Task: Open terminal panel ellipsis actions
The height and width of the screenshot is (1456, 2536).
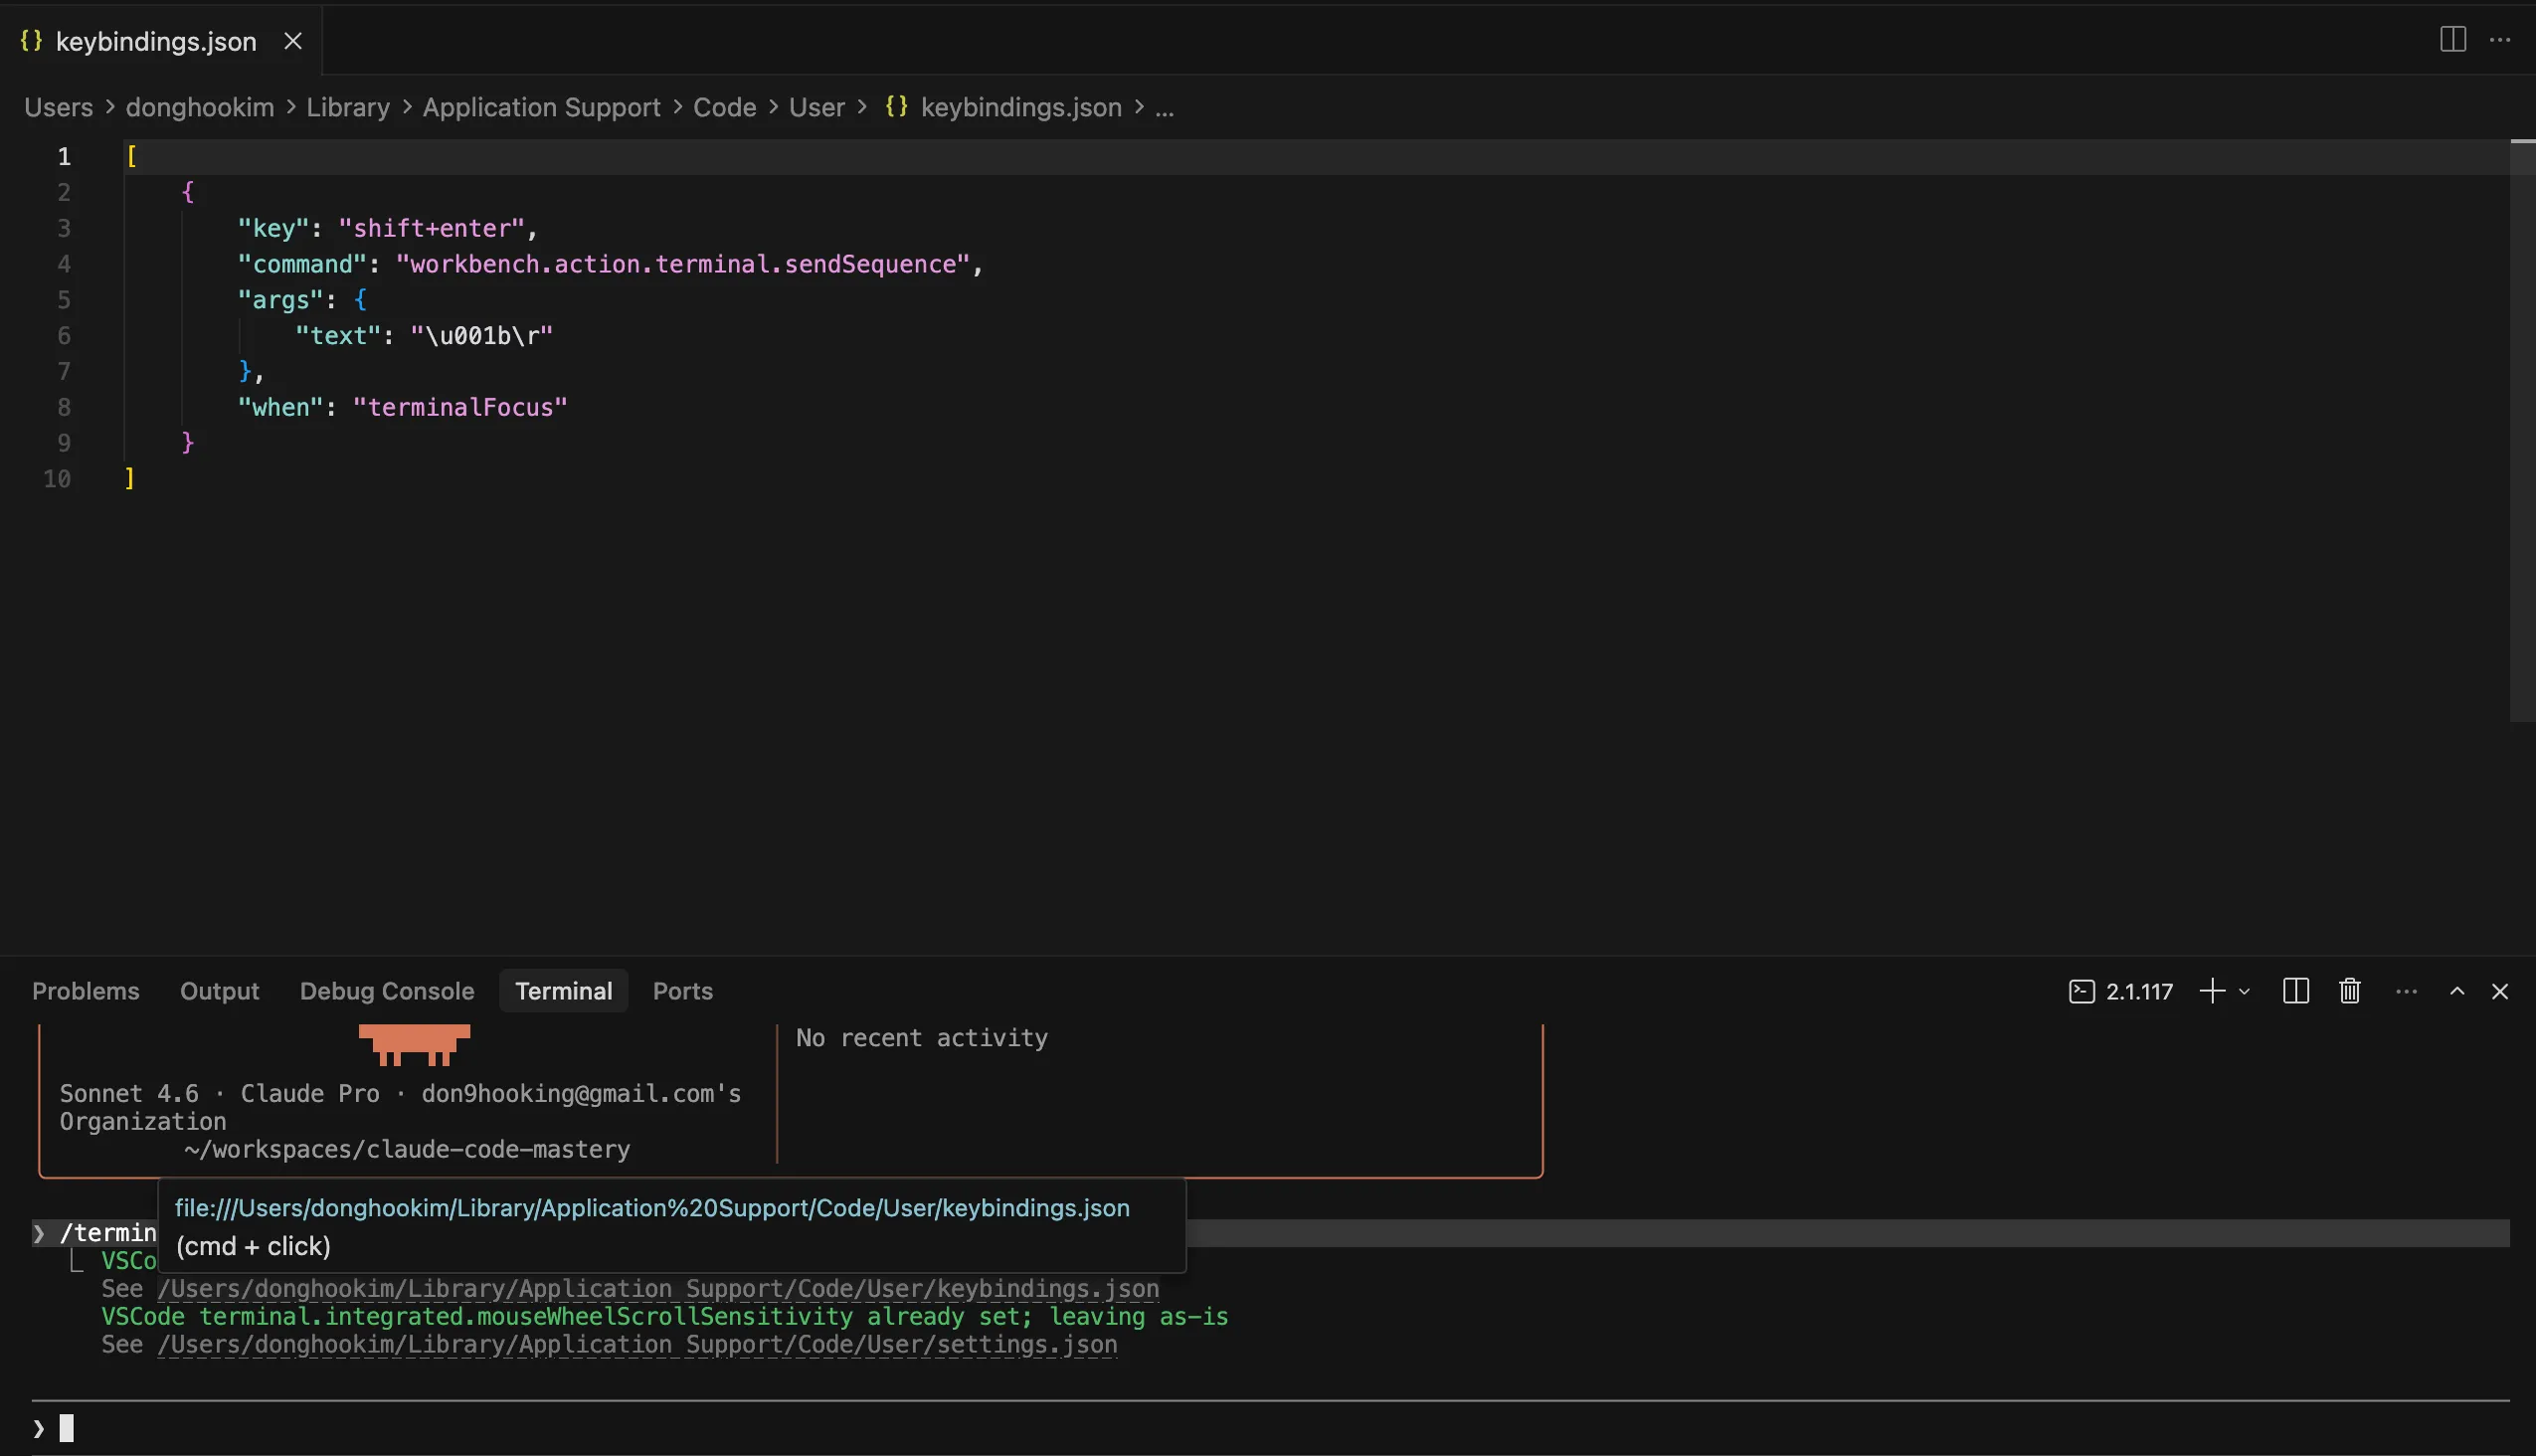Action: click(x=2406, y=991)
